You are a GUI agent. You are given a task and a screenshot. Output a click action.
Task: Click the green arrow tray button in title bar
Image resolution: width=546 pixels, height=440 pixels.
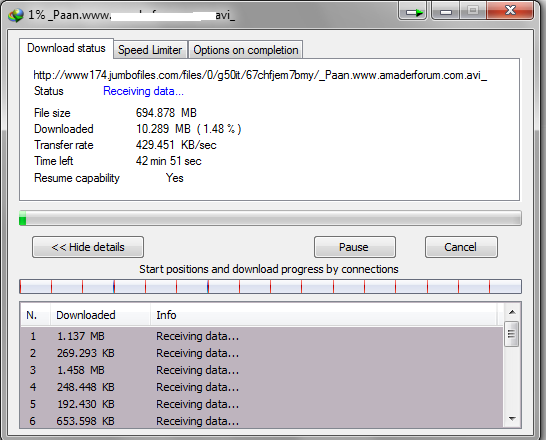[x=413, y=11]
